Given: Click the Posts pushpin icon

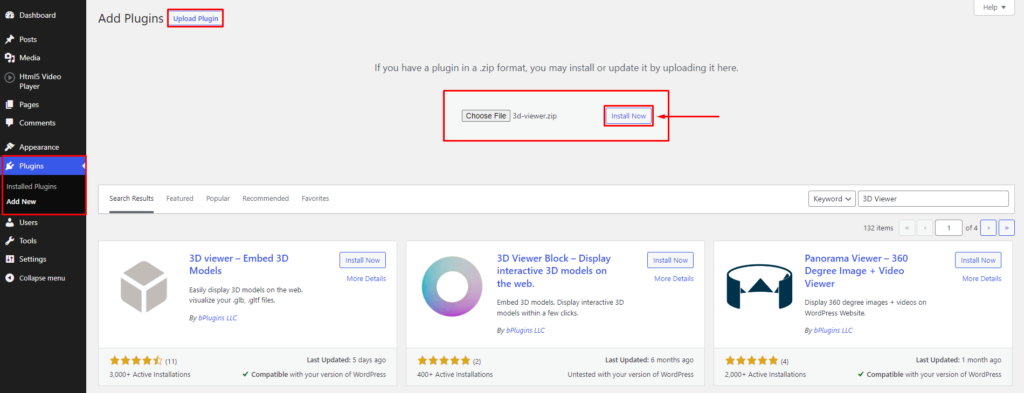Looking at the screenshot, I should 10,39.
